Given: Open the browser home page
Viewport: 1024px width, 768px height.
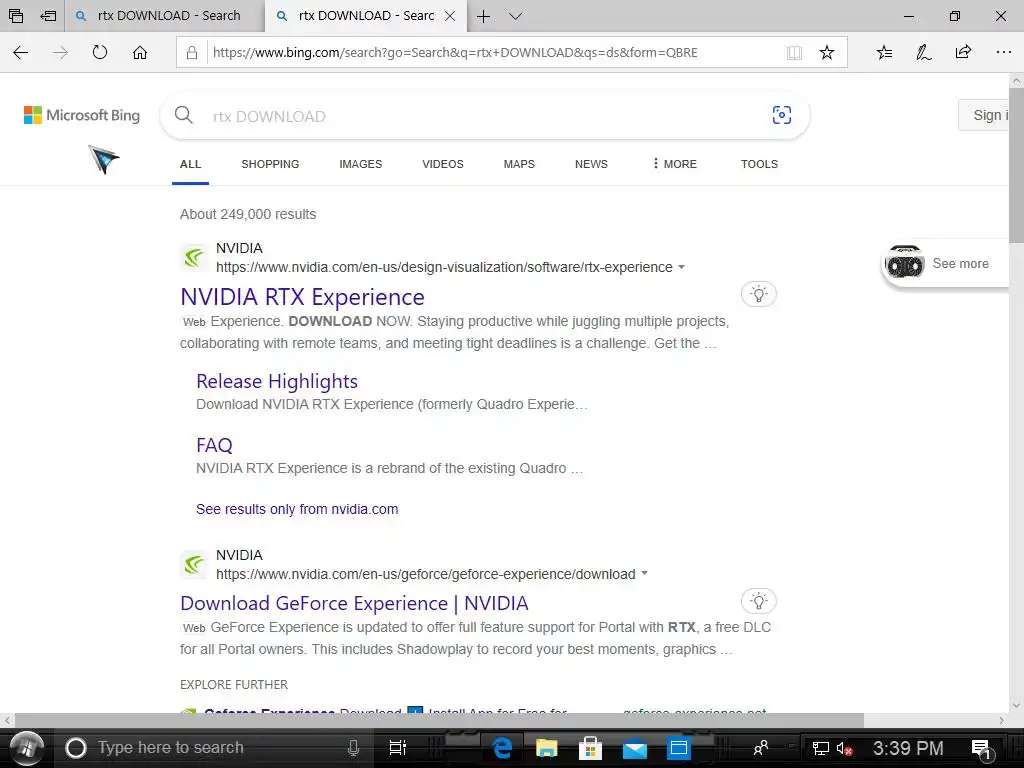Looking at the screenshot, I should [x=140, y=52].
